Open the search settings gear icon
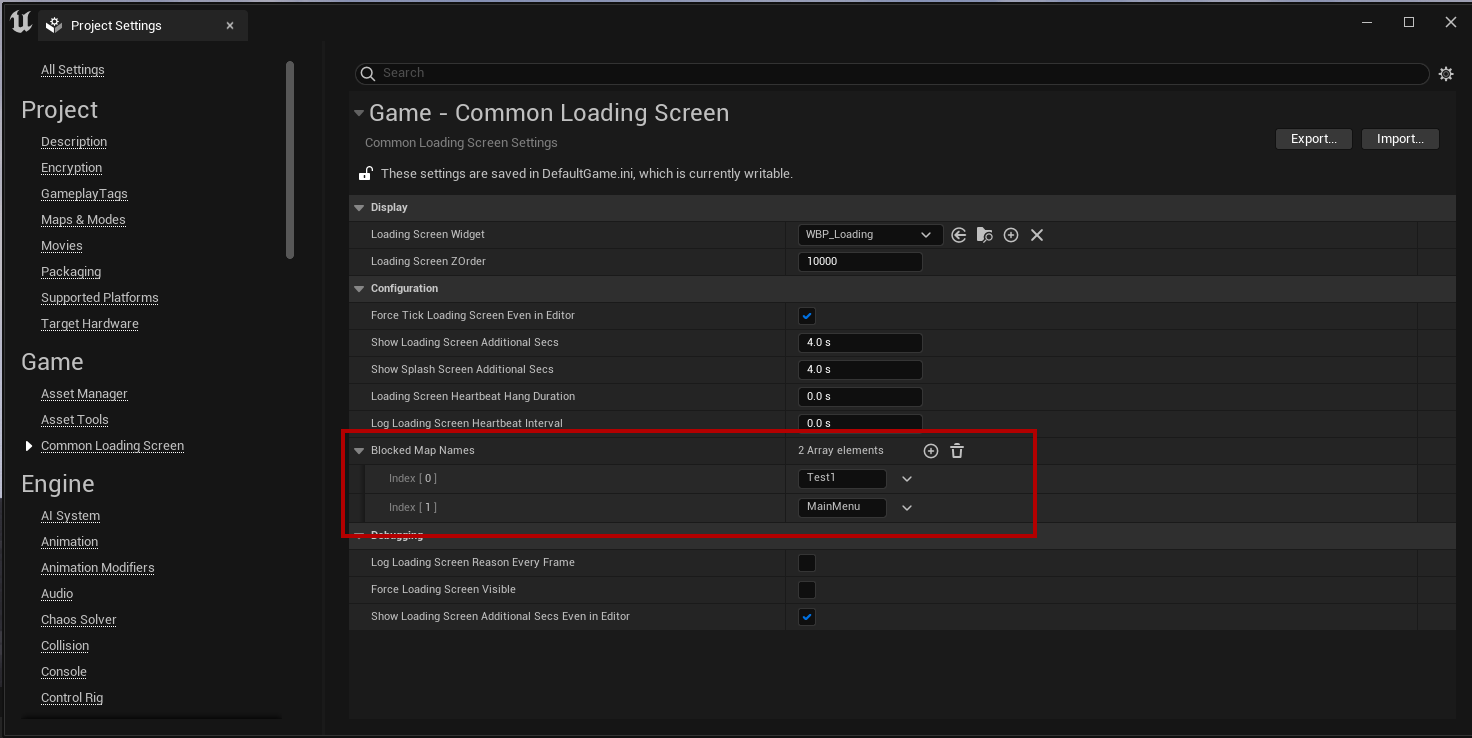Viewport: 1472px width, 738px height. coord(1446,74)
